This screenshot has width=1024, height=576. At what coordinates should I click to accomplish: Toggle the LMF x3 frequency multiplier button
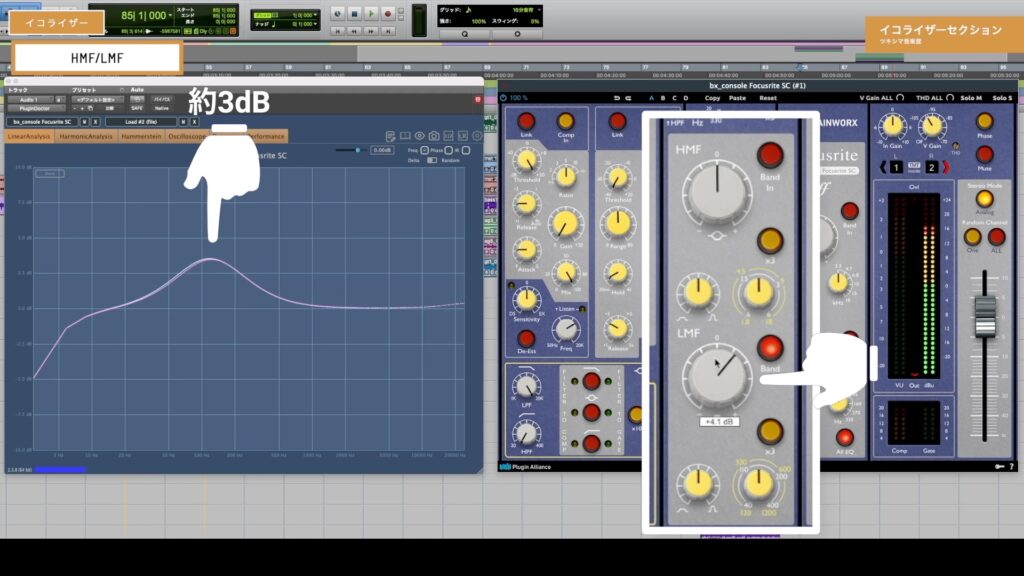(770, 431)
